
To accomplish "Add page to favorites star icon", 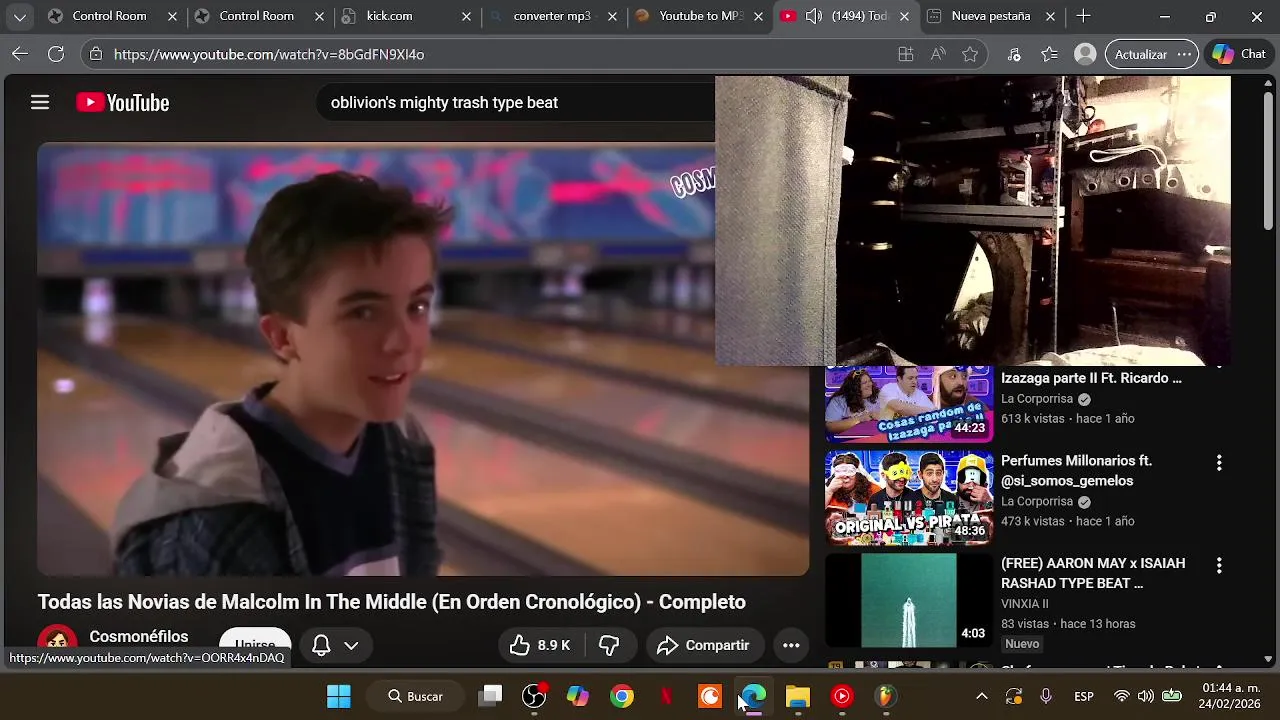I will click(x=970, y=54).
